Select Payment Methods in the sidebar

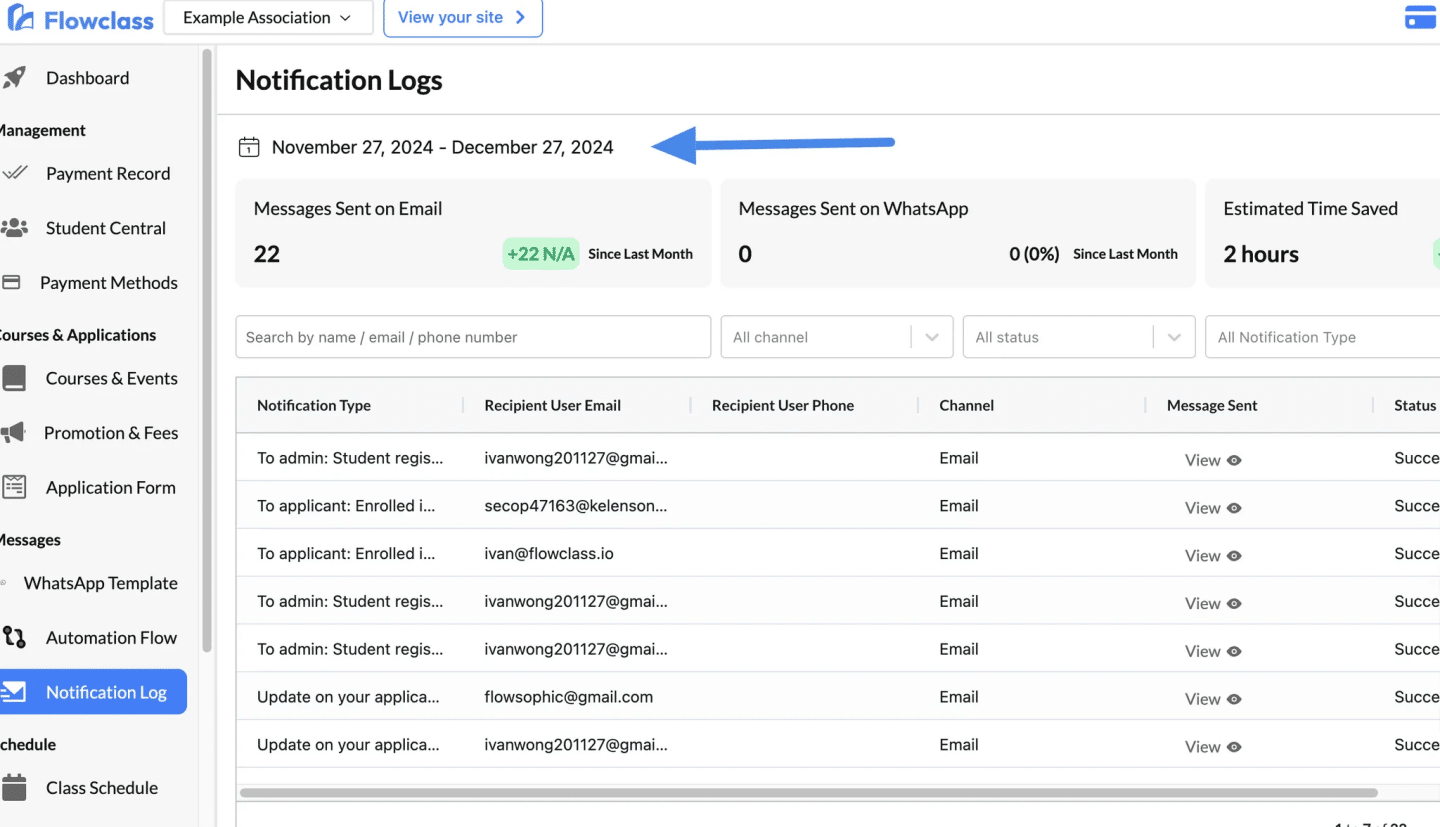tap(109, 283)
